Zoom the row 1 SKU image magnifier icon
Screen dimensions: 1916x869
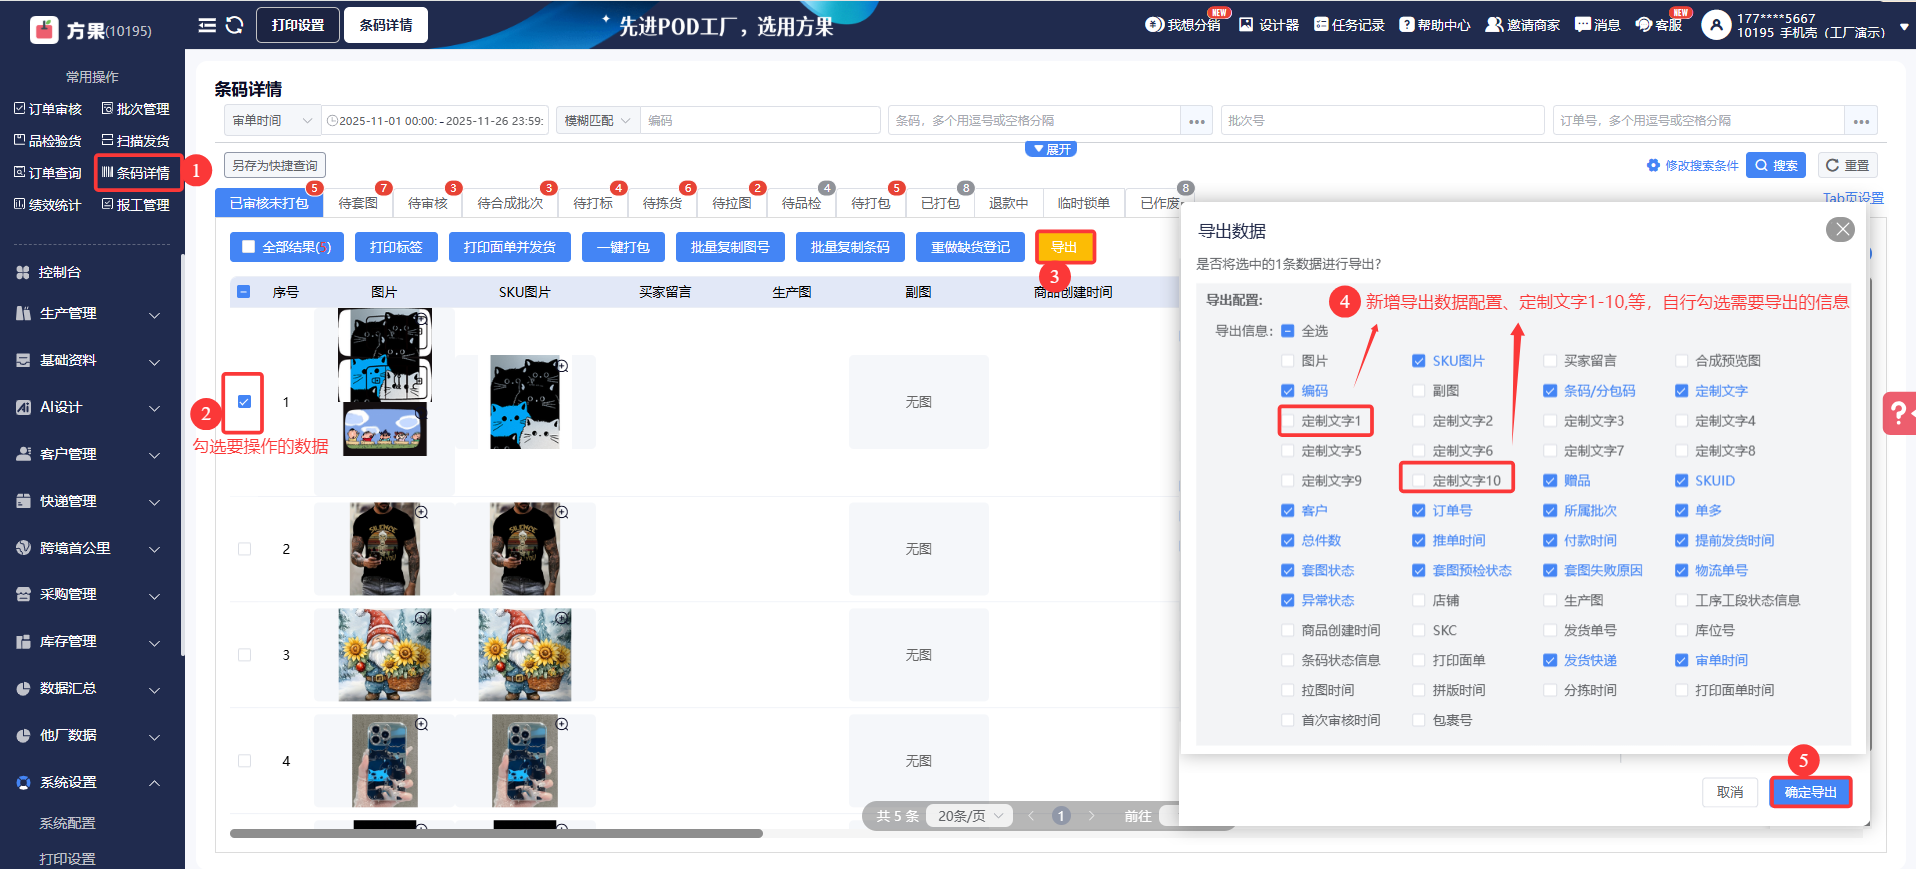pyautogui.click(x=562, y=366)
